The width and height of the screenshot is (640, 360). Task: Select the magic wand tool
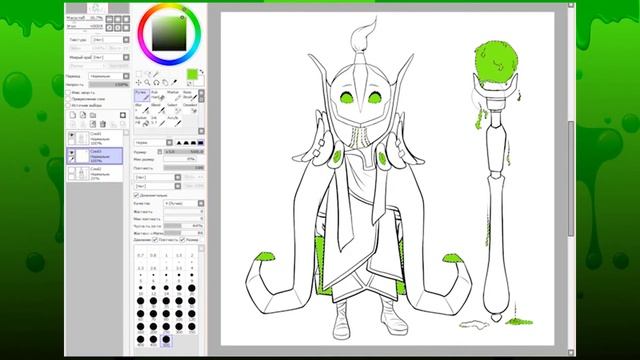click(156, 74)
